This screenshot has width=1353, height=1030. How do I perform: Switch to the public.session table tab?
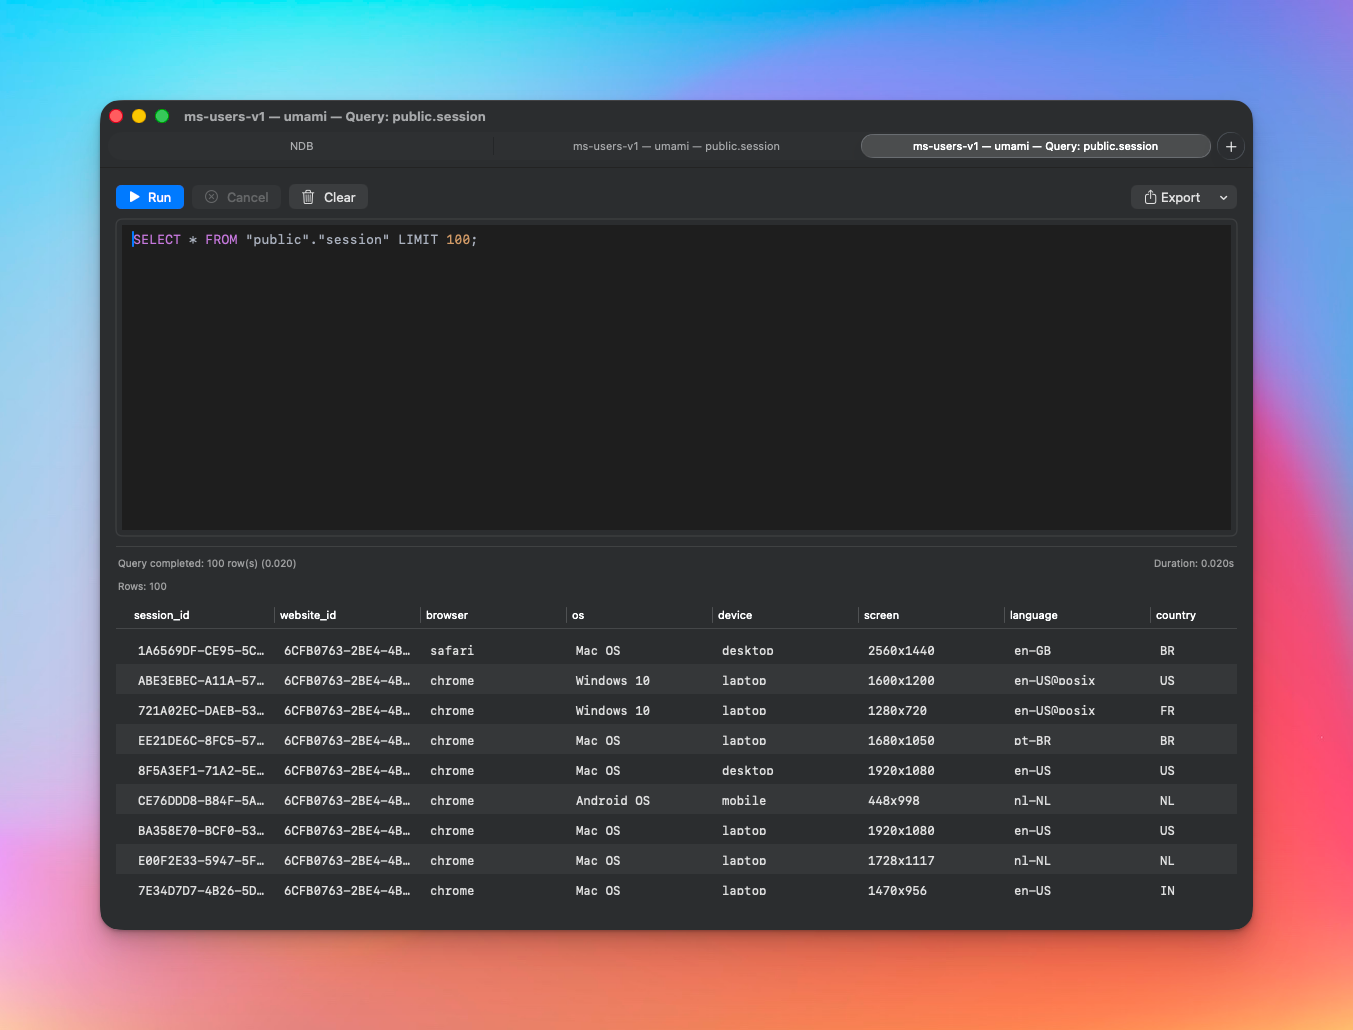click(676, 146)
